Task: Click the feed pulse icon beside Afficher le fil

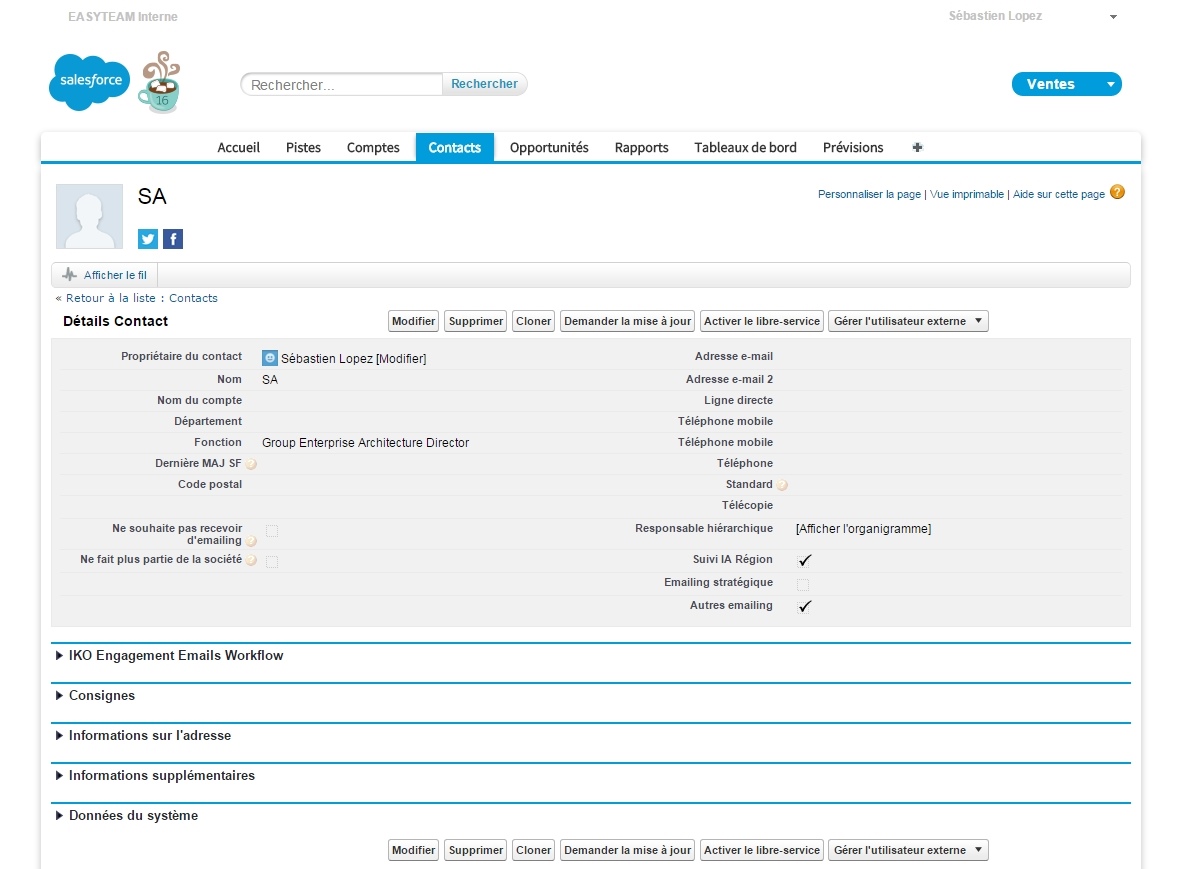Action: (69, 275)
